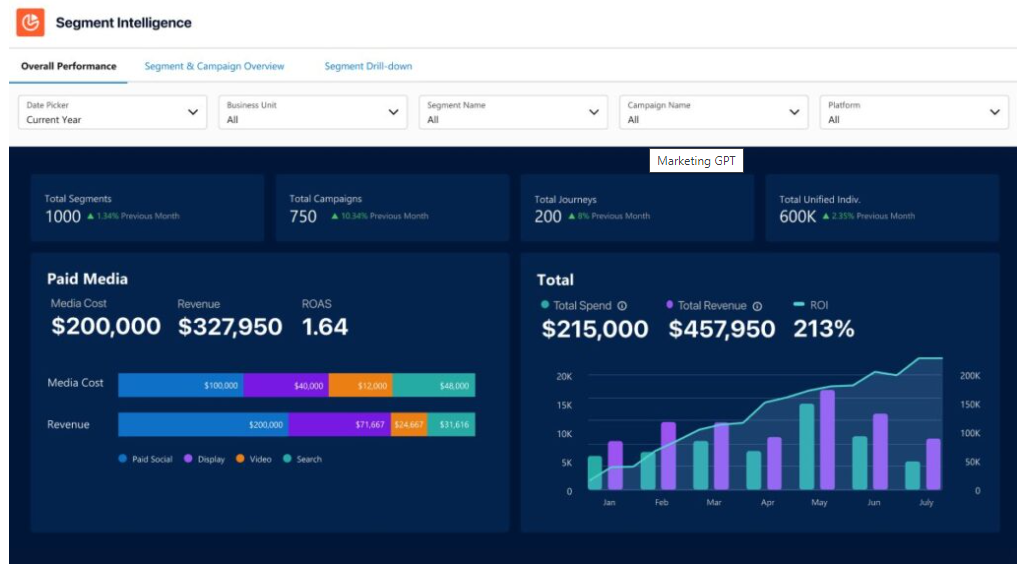Click the $24,667 Revenue bar segment
The width and height of the screenshot is (1023, 572).
coord(409,424)
